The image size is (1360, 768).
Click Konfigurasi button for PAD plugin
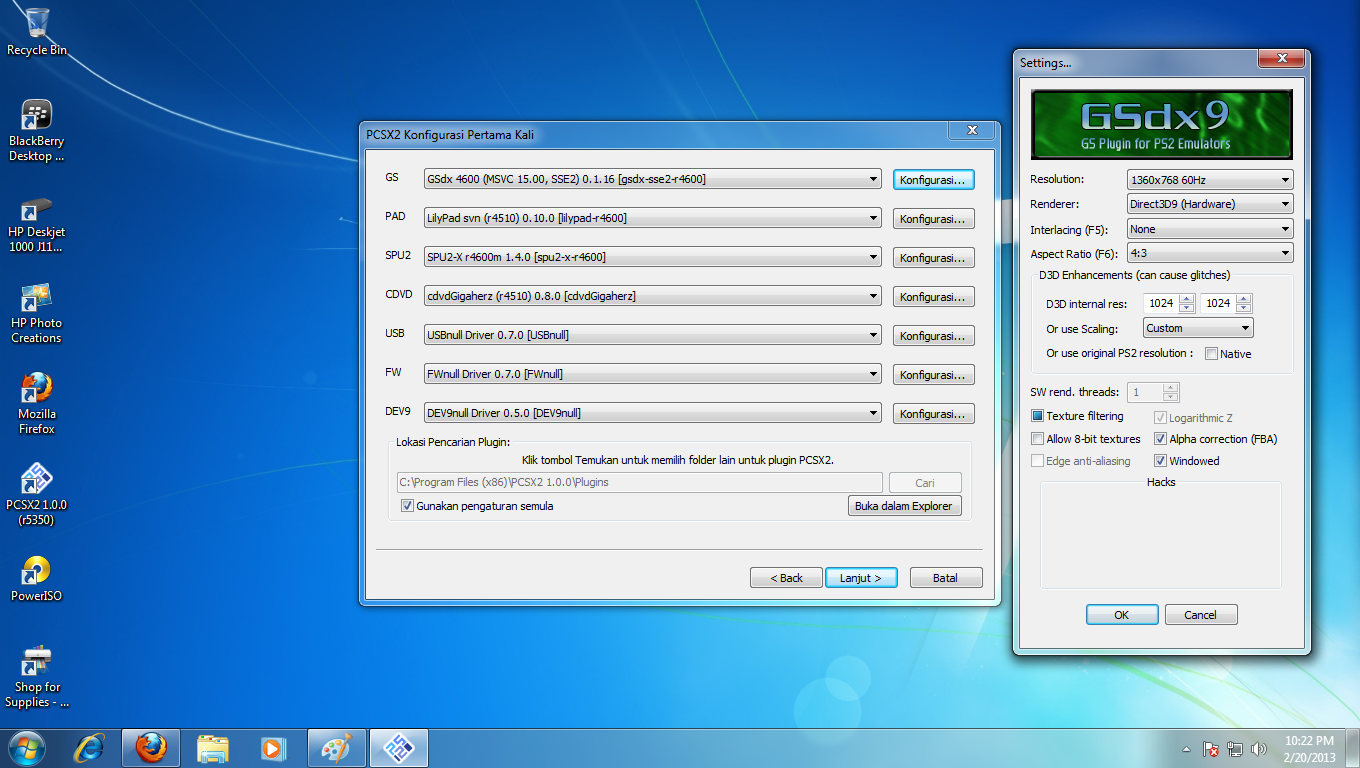pyautogui.click(x=933, y=219)
